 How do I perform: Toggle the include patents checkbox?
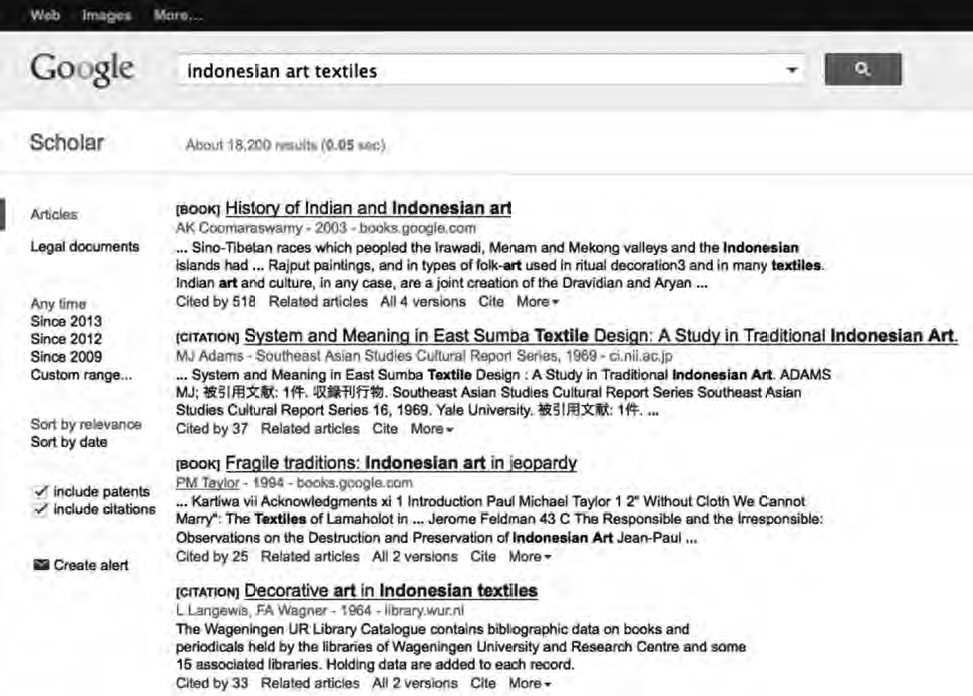point(40,491)
